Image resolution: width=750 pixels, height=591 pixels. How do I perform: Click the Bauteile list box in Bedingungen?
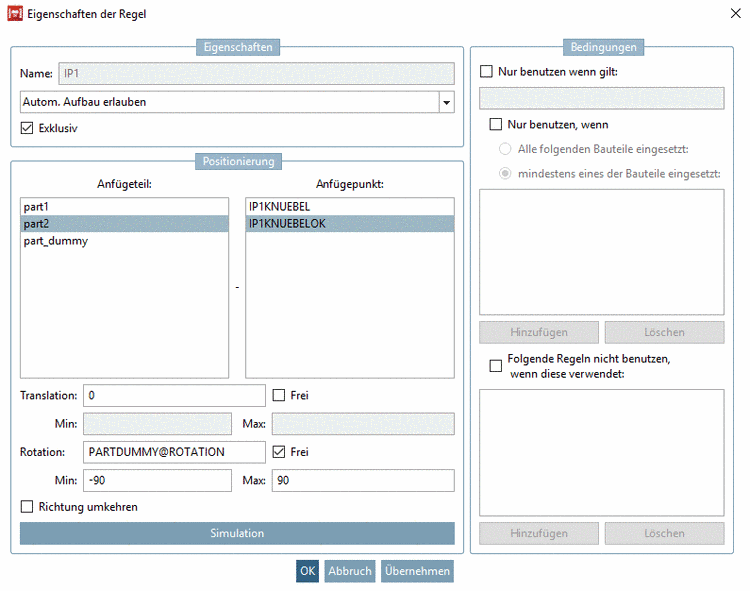(x=602, y=252)
